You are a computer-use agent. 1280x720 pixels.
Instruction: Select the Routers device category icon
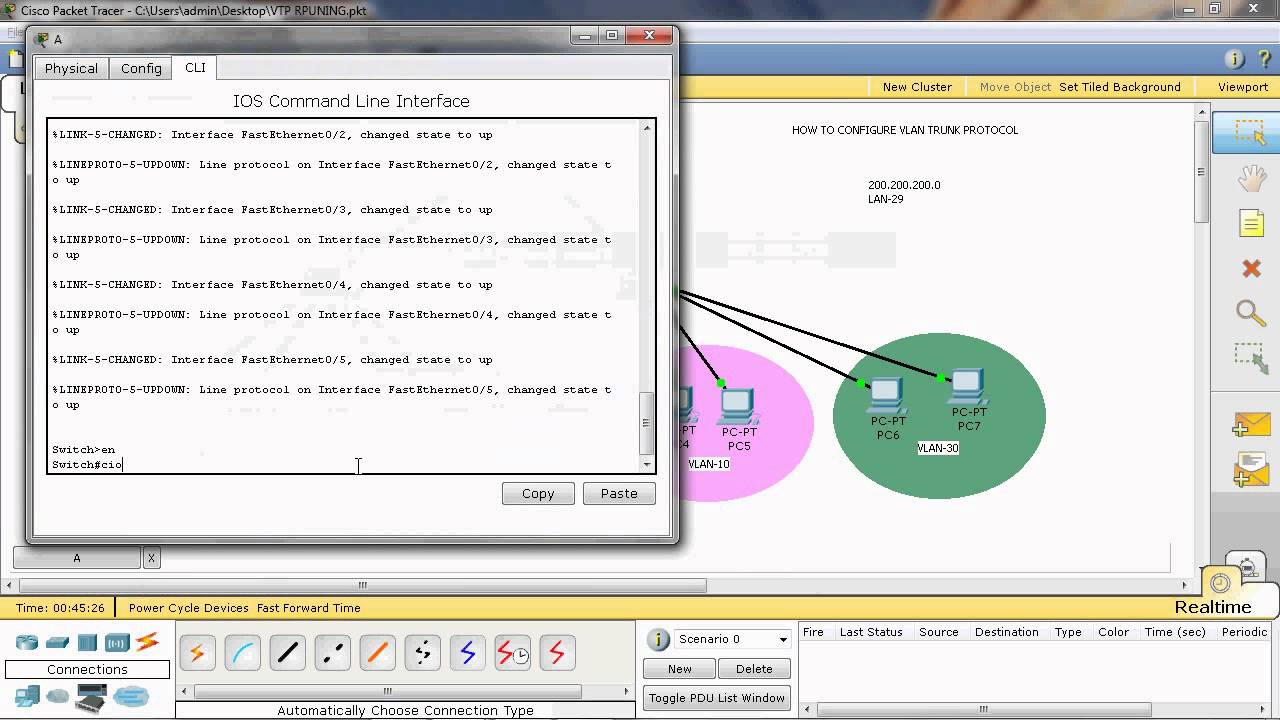click(26, 642)
